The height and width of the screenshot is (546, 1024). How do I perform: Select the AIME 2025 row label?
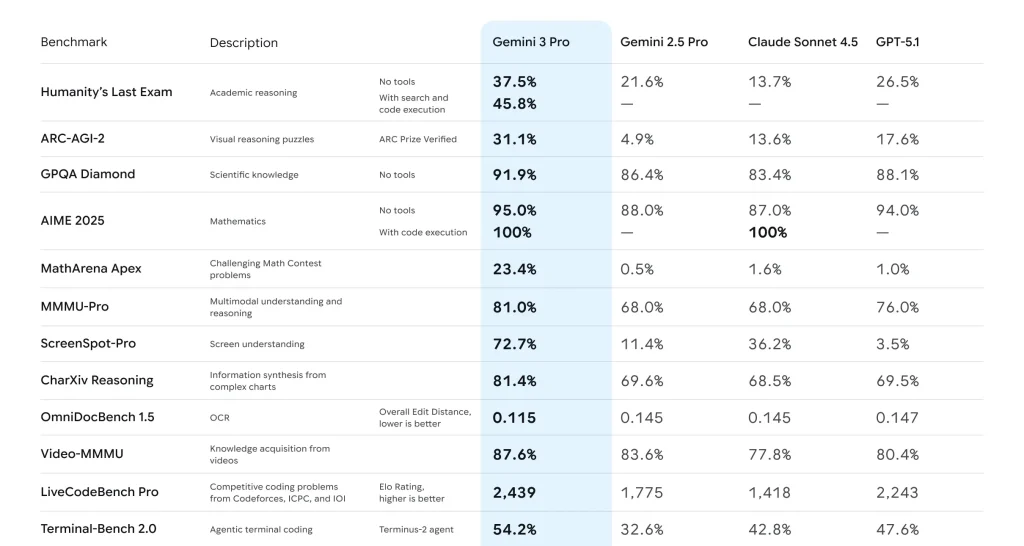point(72,221)
